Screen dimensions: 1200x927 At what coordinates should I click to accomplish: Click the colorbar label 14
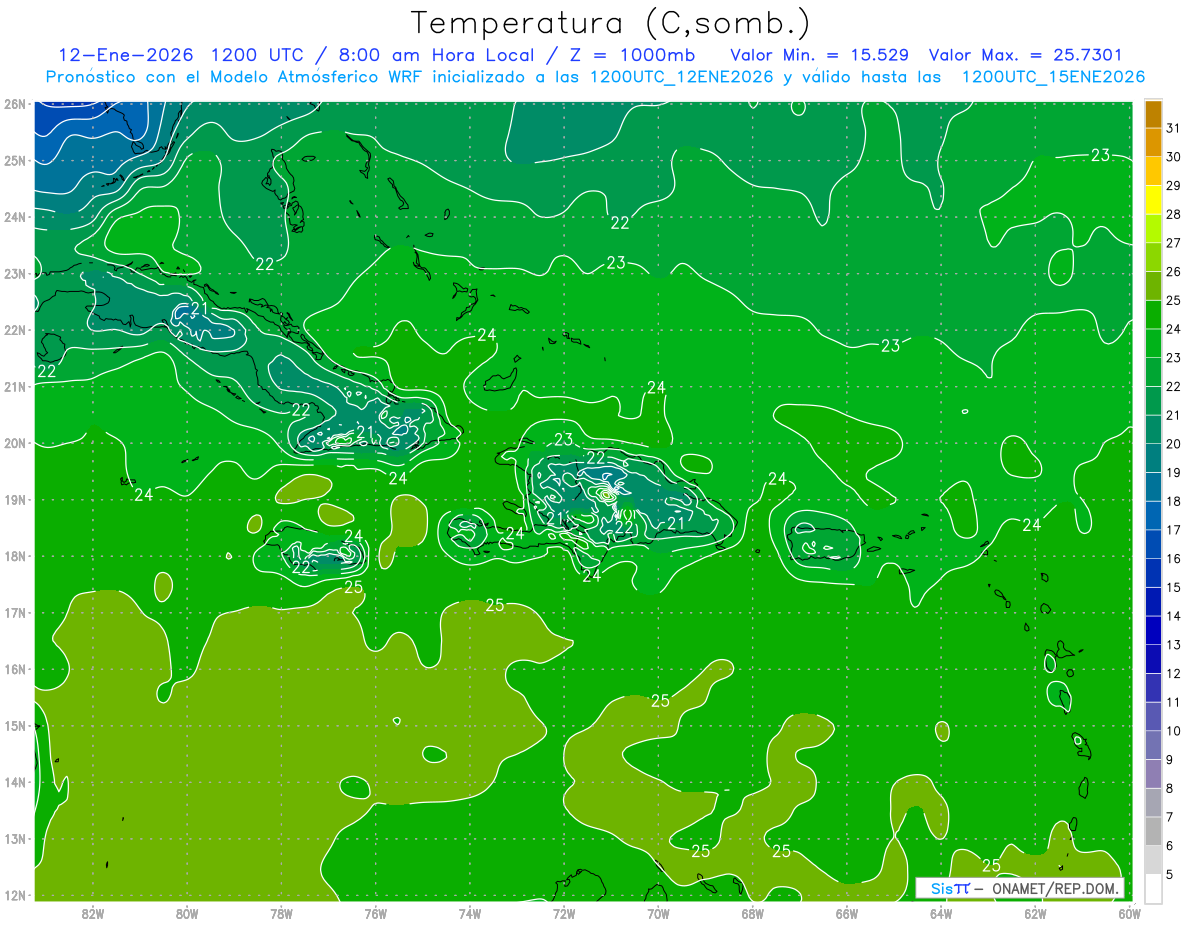coord(1174,617)
